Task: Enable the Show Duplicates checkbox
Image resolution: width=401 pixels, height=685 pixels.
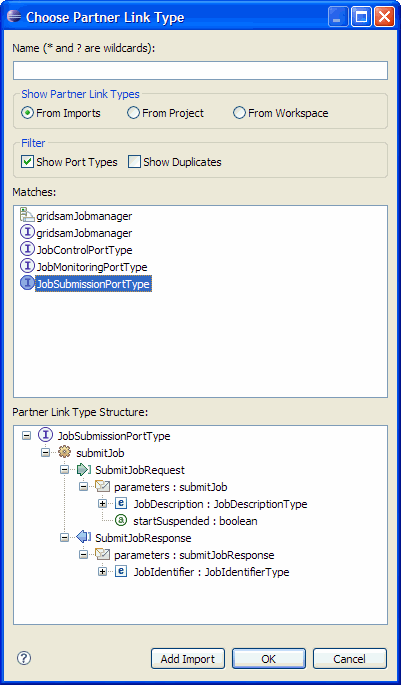Action: click(134, 162)
